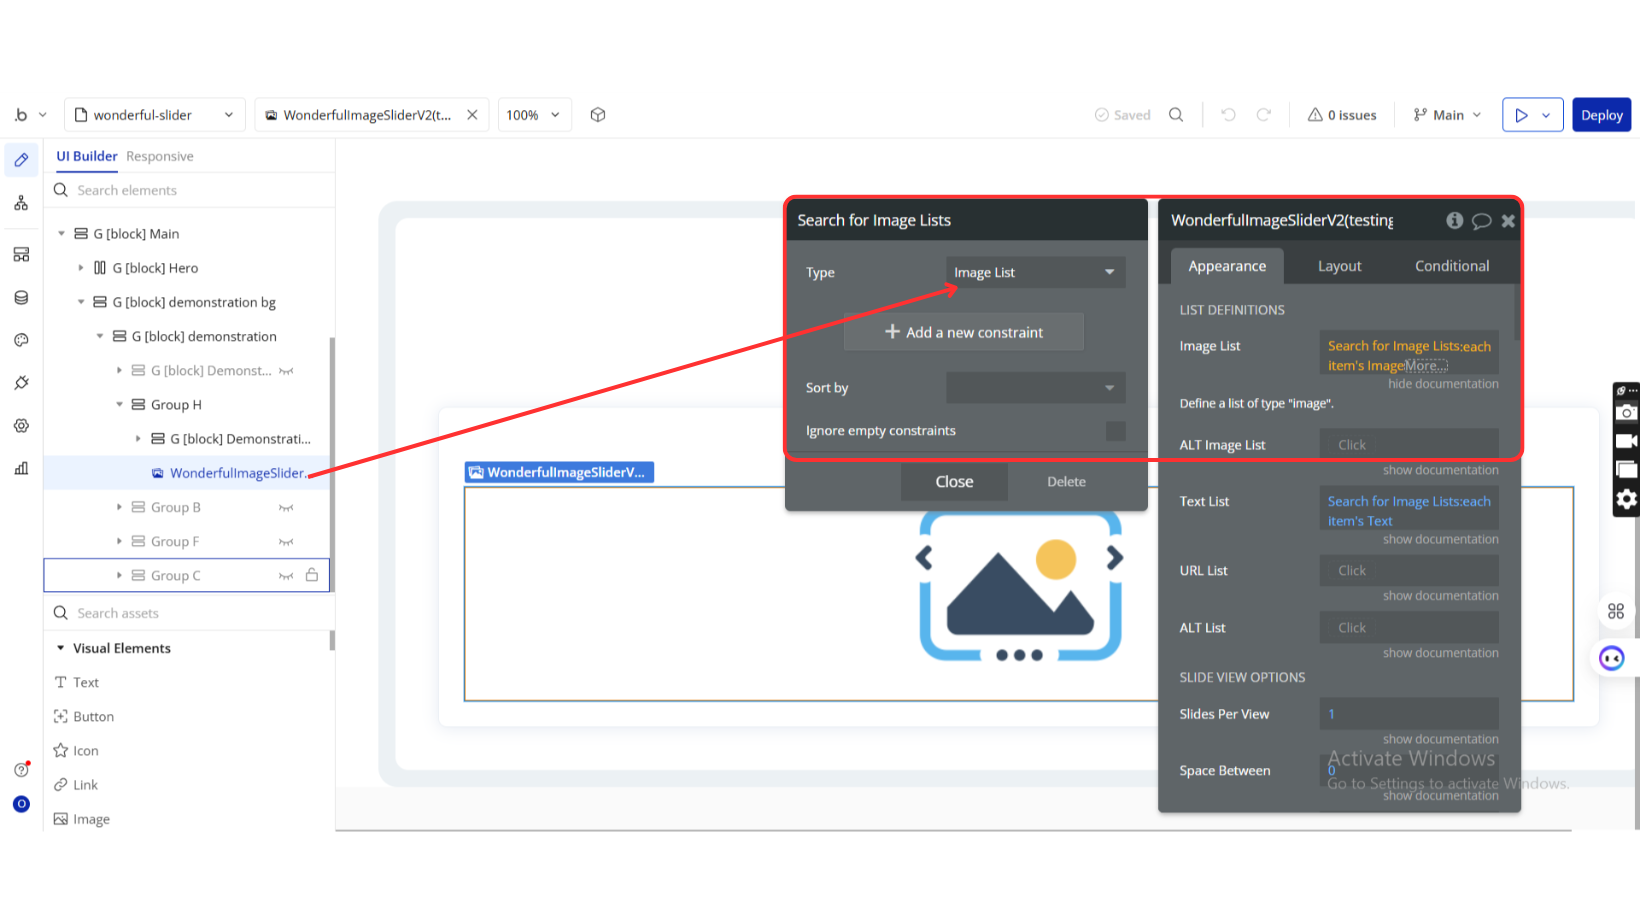Image resolution: width=1640 pixels, height=924 pixels.
Task: Toggle visibility of Group C
Action: (286, 576)
